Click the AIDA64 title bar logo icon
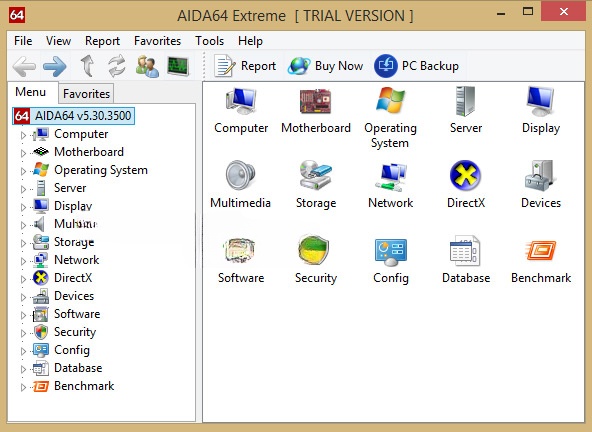Image resolution: width=592 pixels, height=432 pixels. click(17, 15)
